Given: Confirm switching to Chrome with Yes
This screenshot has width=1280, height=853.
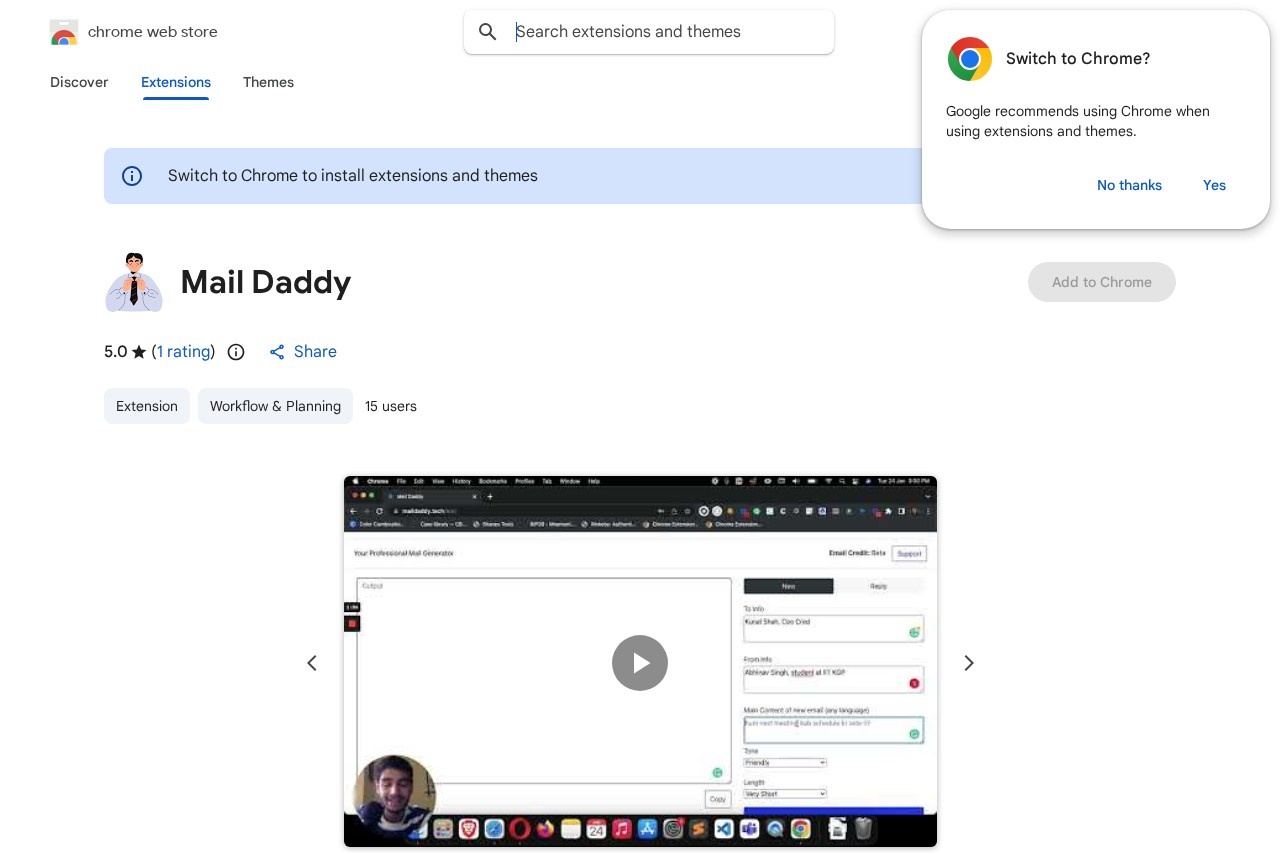Looking at the screenshot, I should [1214, 185].
